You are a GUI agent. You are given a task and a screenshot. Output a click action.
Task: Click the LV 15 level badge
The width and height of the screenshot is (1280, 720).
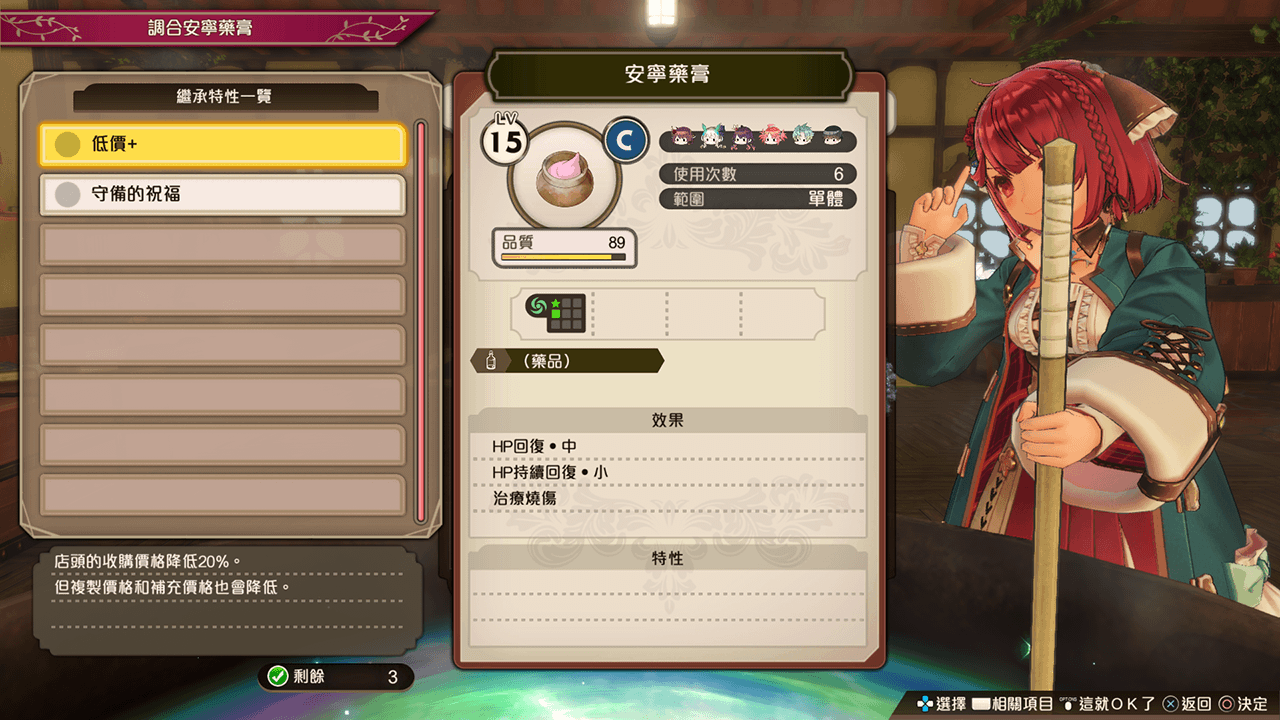pyautogui.click(x=505, y=138)
